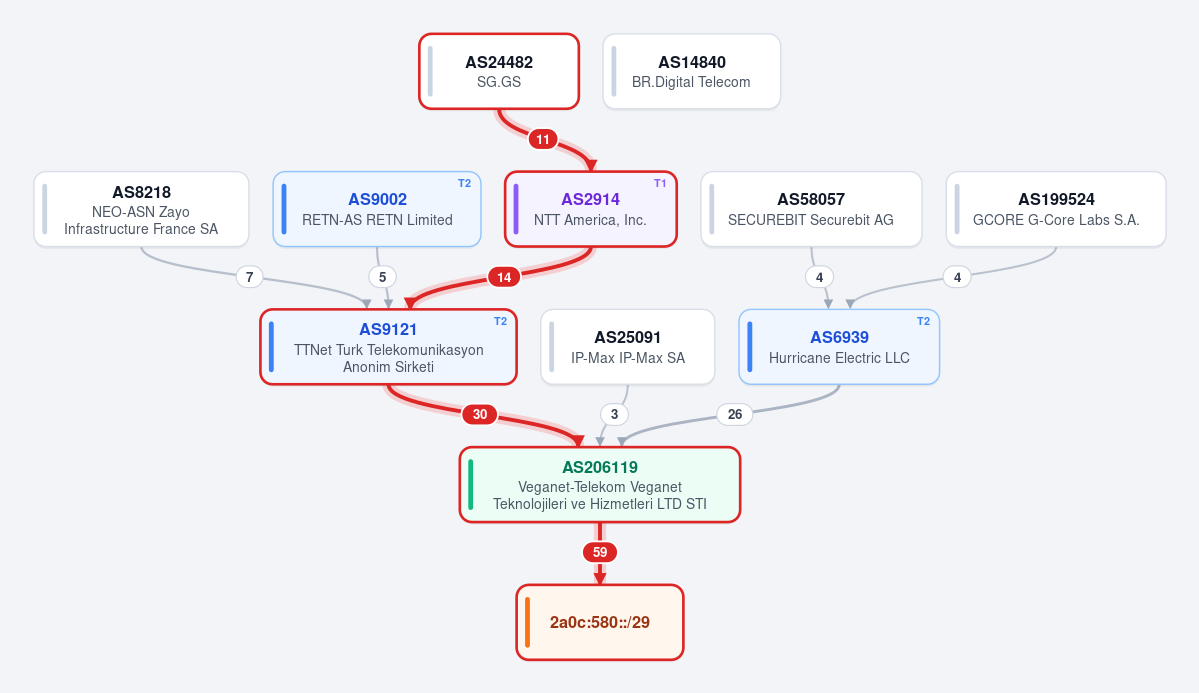This screenshot has height=693, width=1199.
Task: Select the gray edge badge labeled 5
Action: tap(382, 277)
